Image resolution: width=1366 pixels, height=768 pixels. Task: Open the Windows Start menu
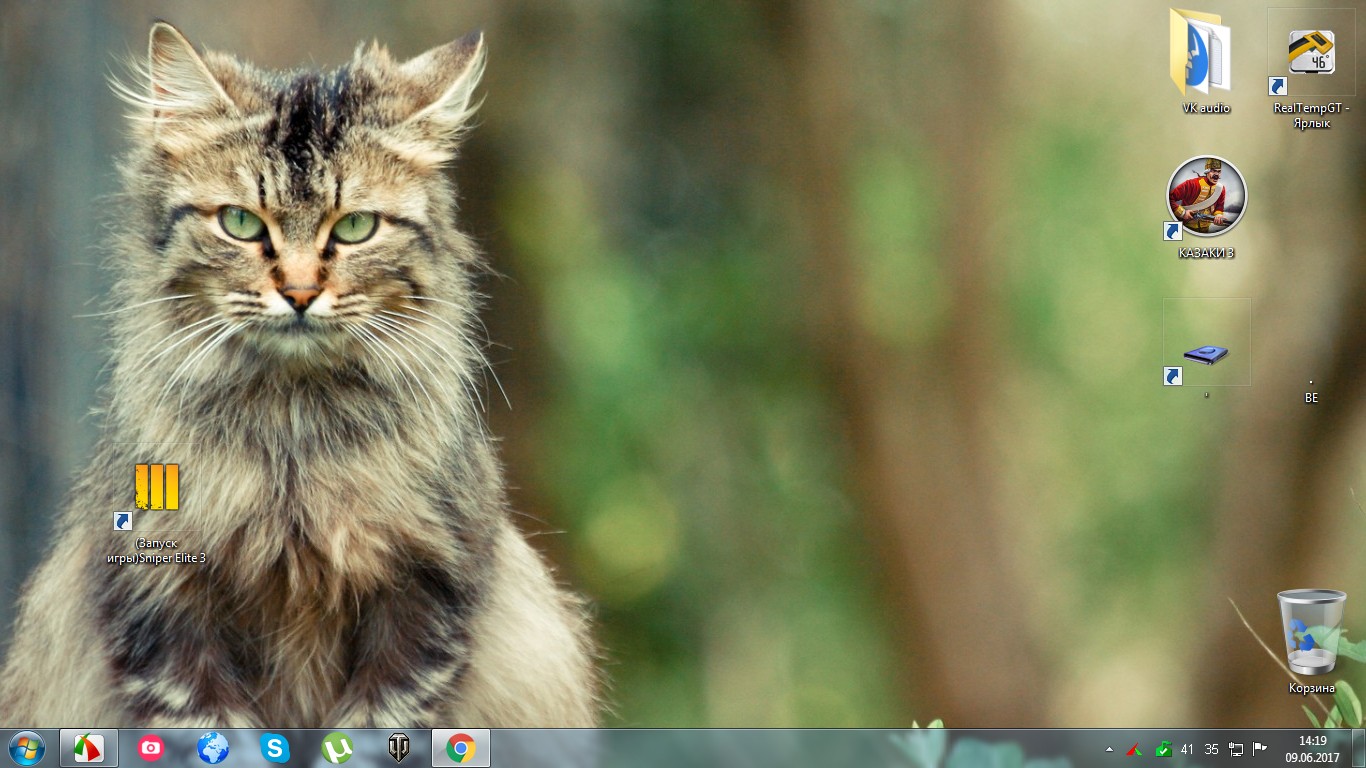(x=26, y=748)
